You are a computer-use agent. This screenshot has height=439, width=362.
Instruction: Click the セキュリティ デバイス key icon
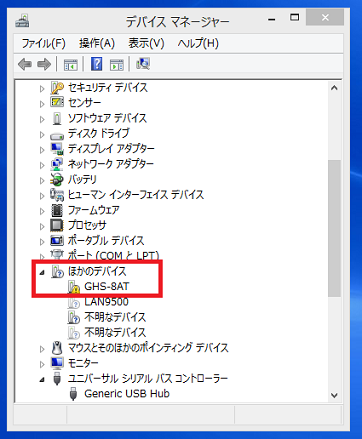pyautogui.click(x=57, y=88)
